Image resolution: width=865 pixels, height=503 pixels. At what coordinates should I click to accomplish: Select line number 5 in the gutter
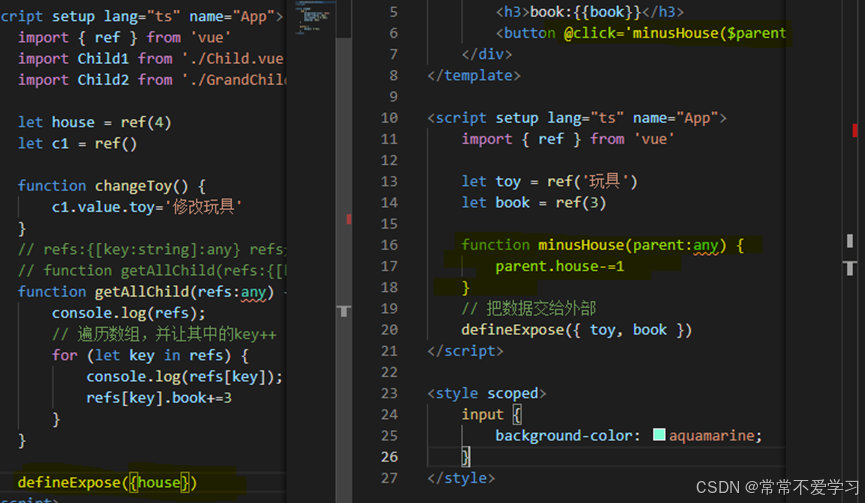393,12
